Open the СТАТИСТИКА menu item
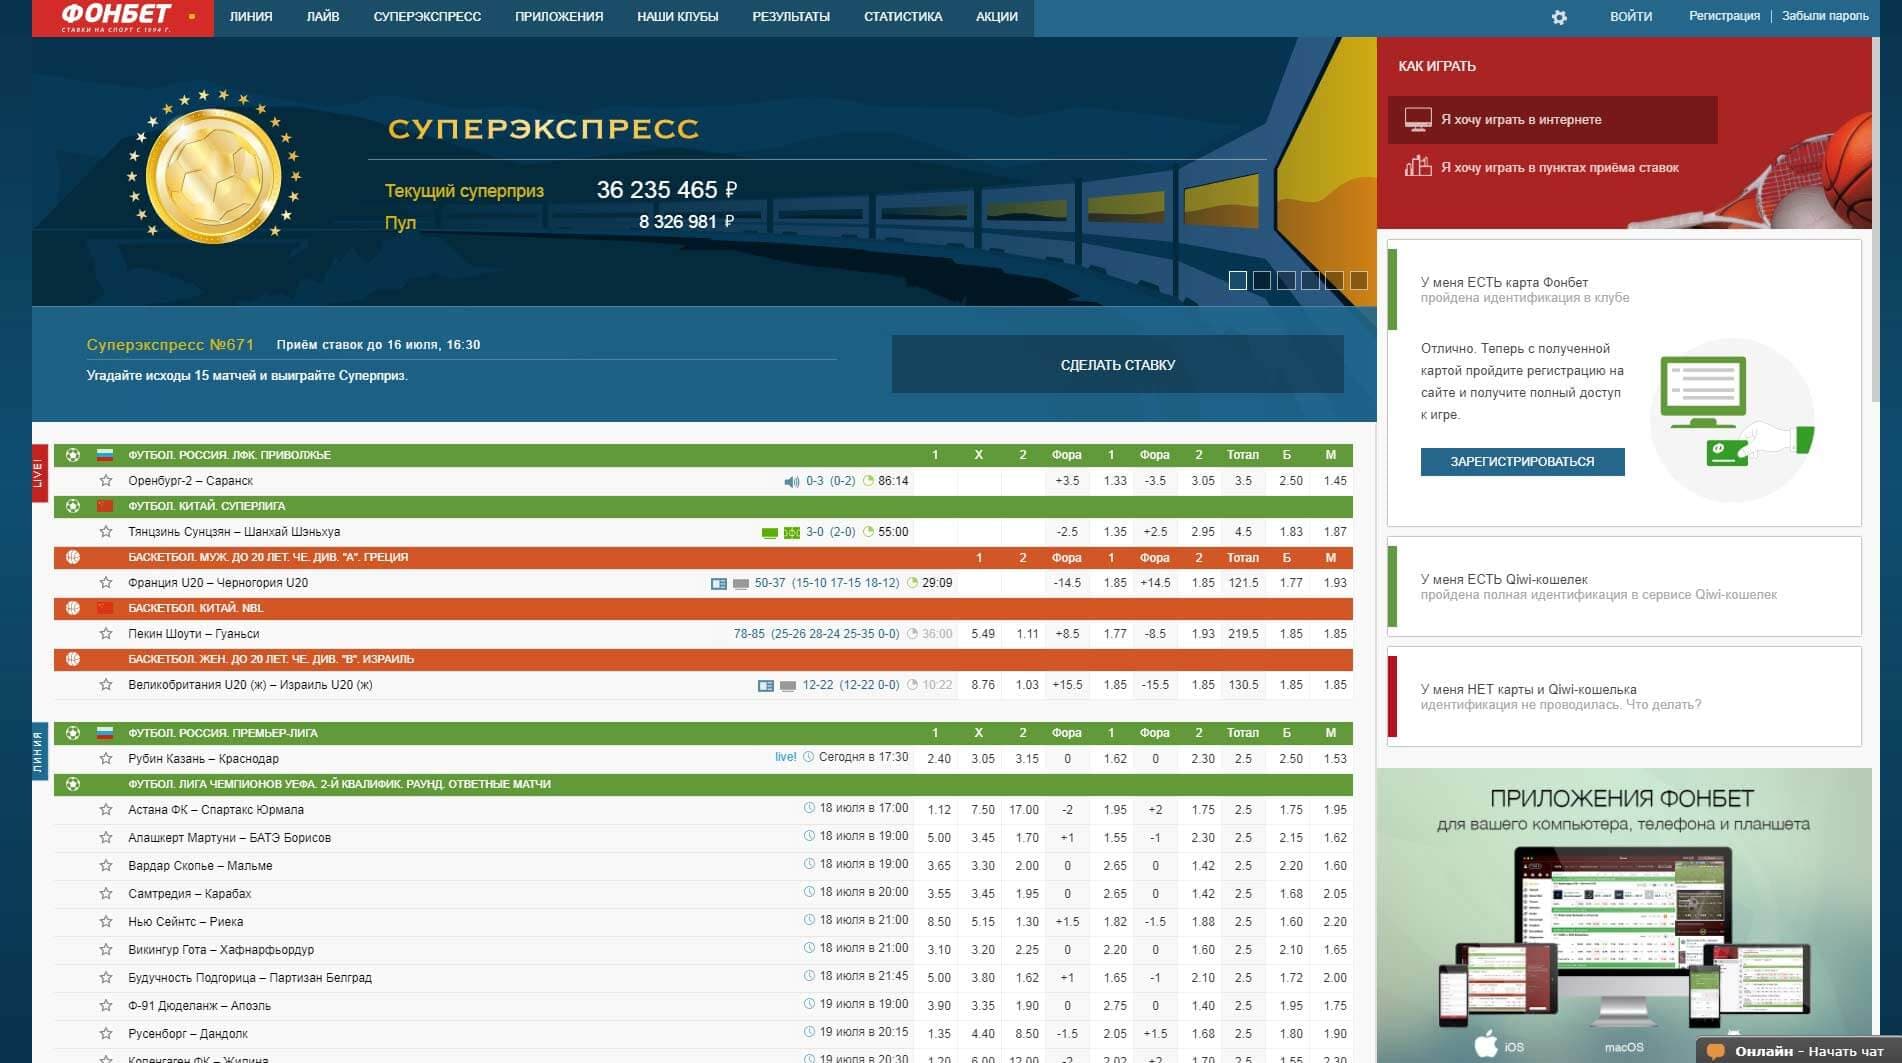 [x=903, y=17]
